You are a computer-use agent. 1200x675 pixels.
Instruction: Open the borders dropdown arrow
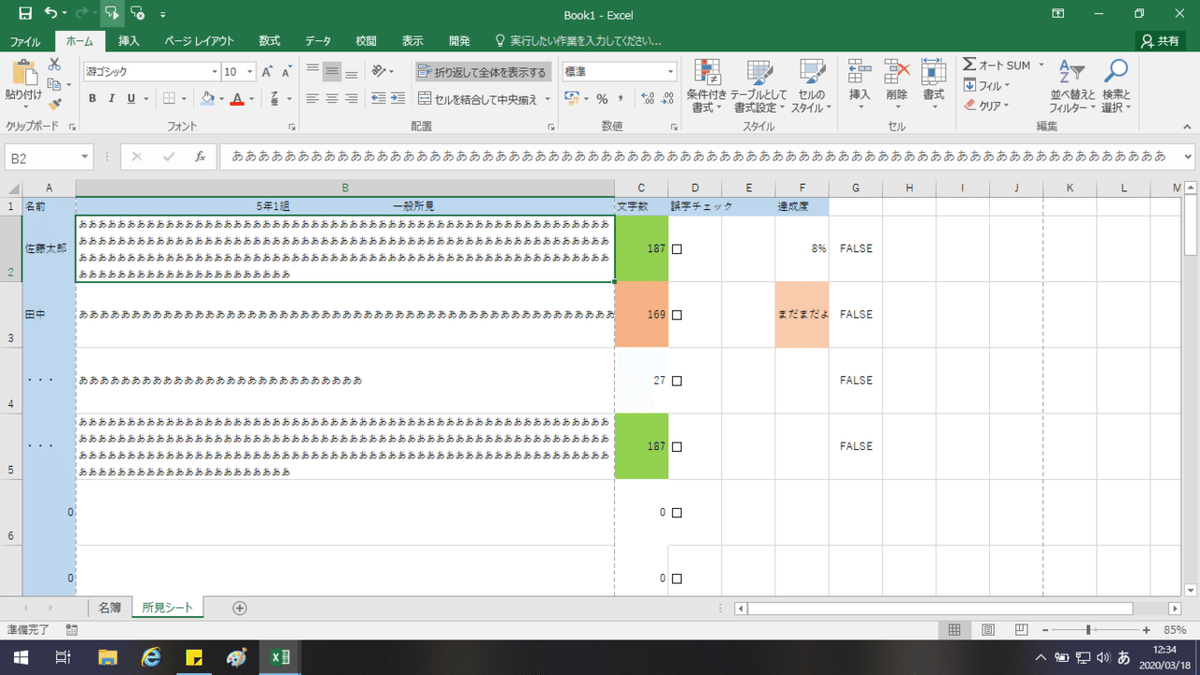pyautogui.click(x=185, y=99)
